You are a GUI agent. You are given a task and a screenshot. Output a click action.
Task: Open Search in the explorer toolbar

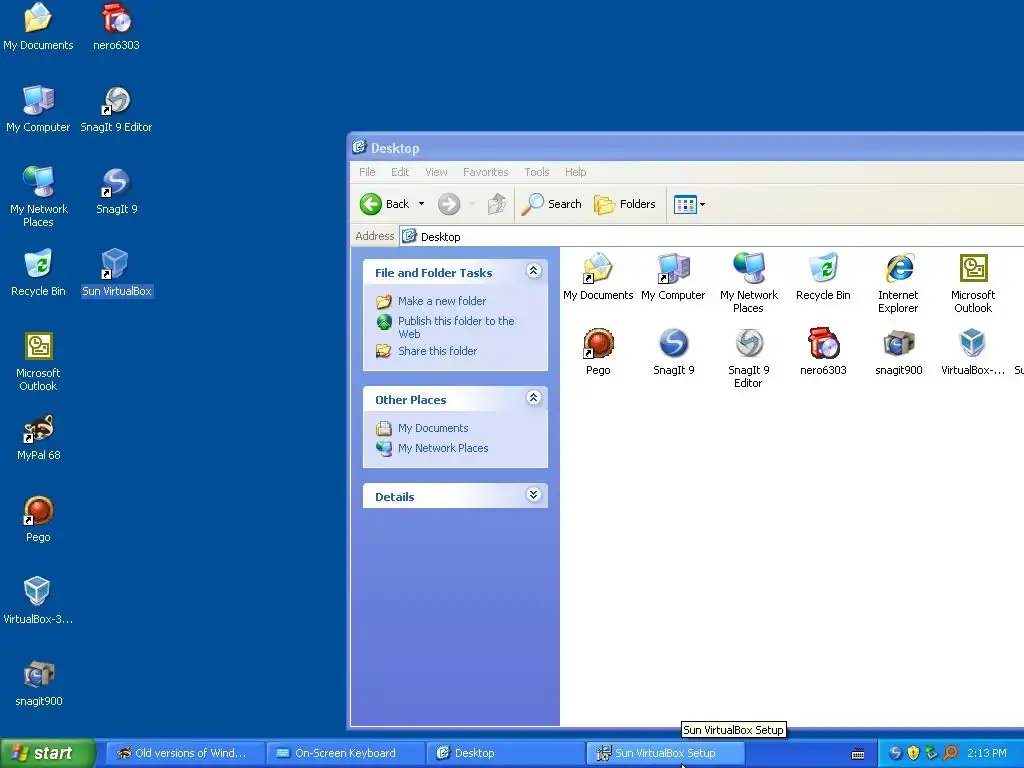click(552, 204)
